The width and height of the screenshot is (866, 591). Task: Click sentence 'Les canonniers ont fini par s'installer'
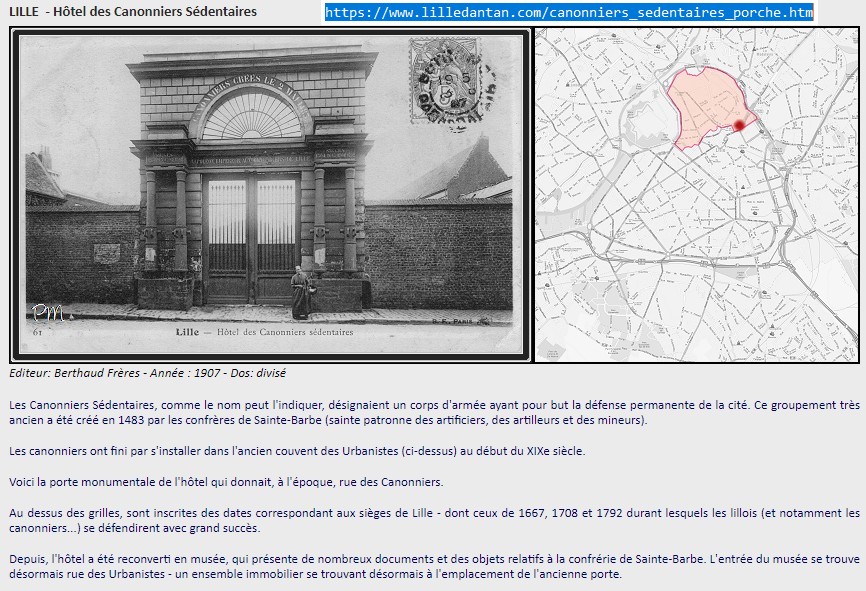coord(297,451)
